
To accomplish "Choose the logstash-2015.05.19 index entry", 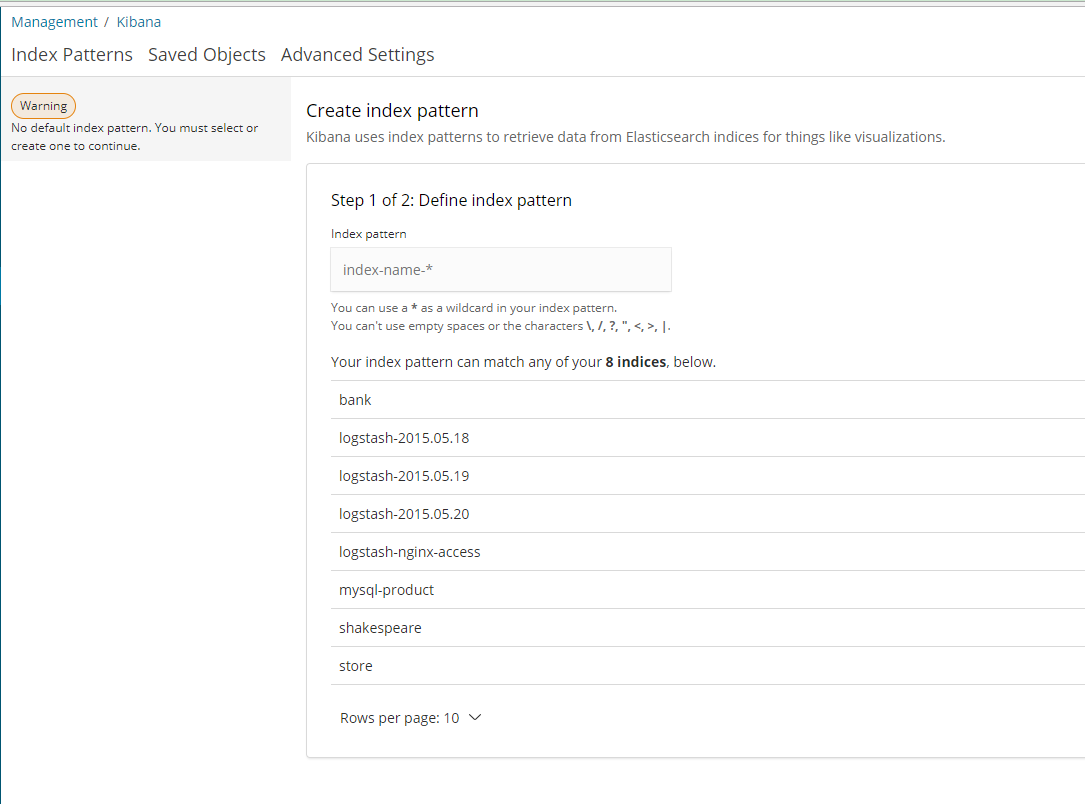I will [x=404, y=476].
